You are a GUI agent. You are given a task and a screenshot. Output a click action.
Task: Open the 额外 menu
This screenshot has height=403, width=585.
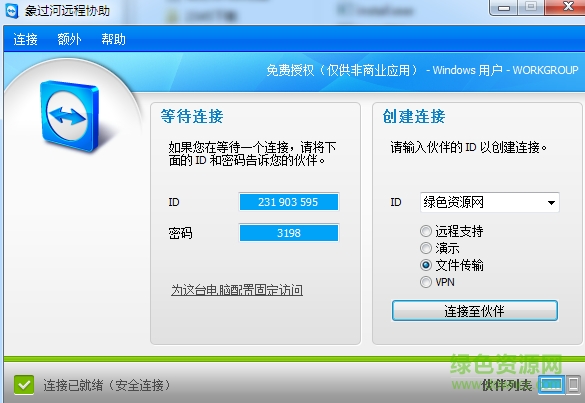click(69, 39)
